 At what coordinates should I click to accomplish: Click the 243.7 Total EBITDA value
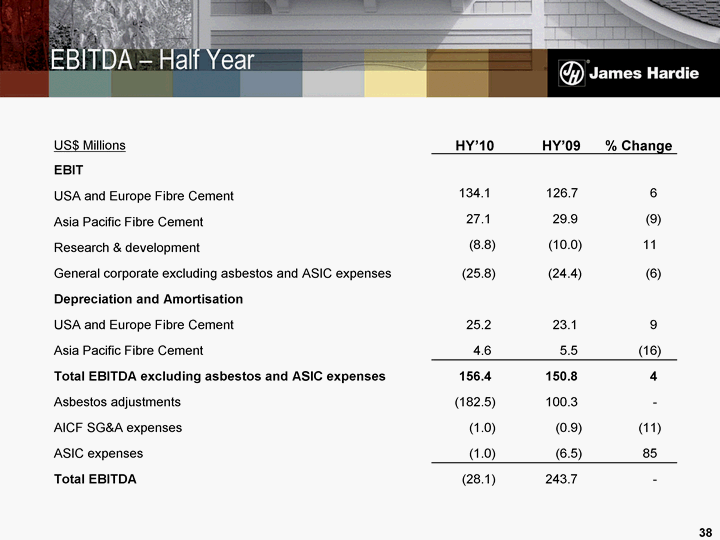pyautogui.click(x=562, y=479)
